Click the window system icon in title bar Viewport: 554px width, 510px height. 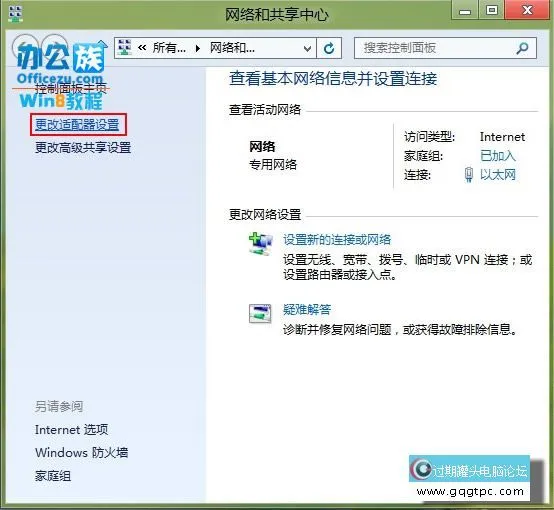[x=15, y=14]
